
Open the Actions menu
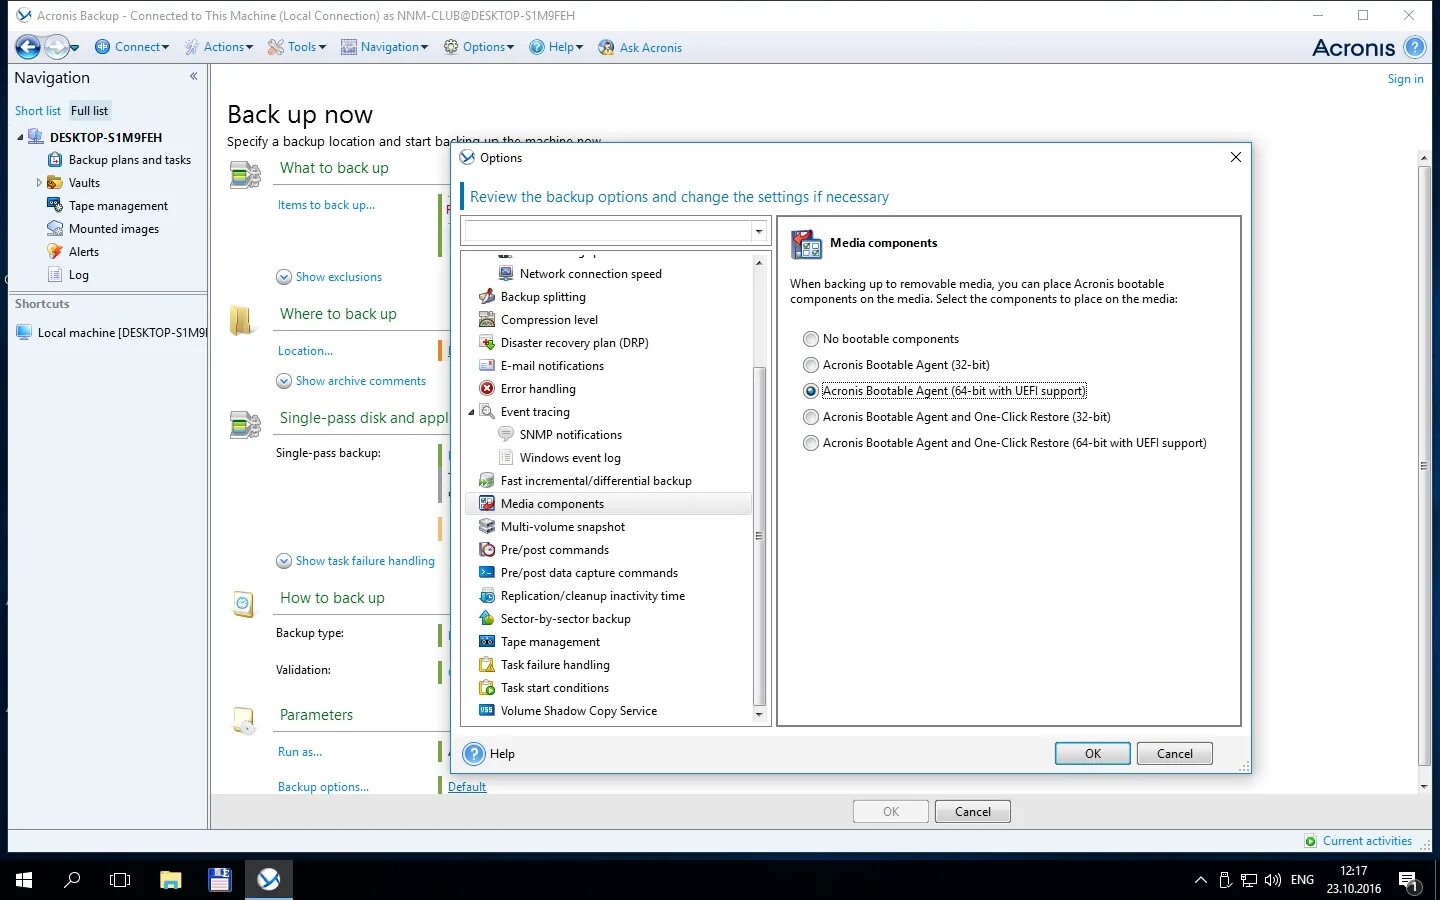pyautogui.click(x=219, y=47)
